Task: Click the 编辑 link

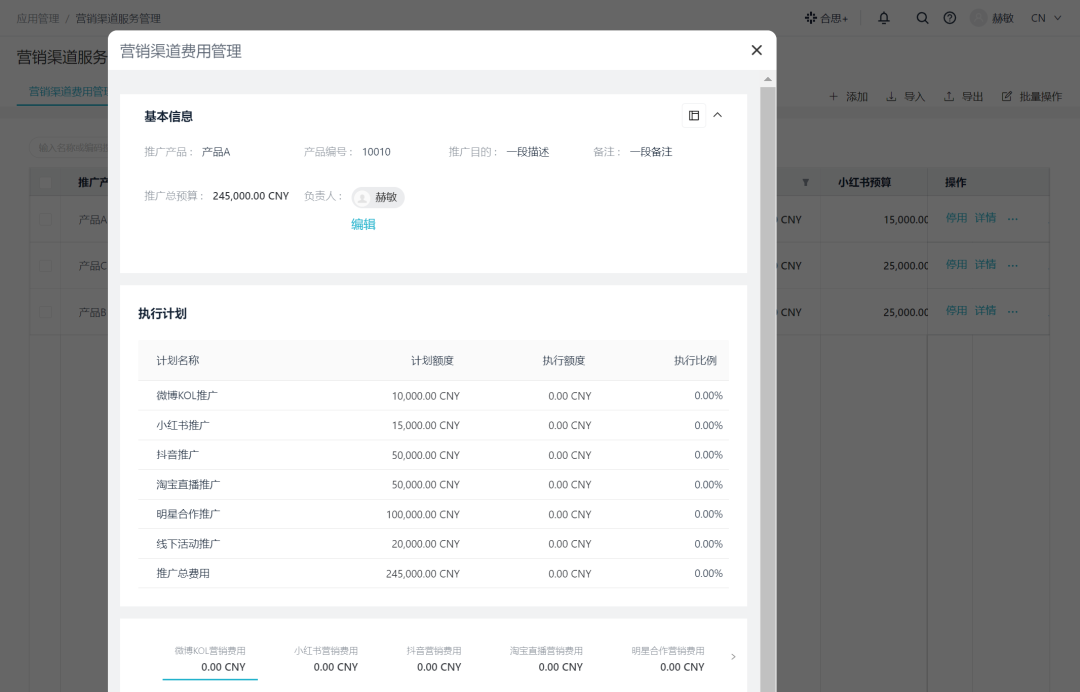Action: click(363, 224)
